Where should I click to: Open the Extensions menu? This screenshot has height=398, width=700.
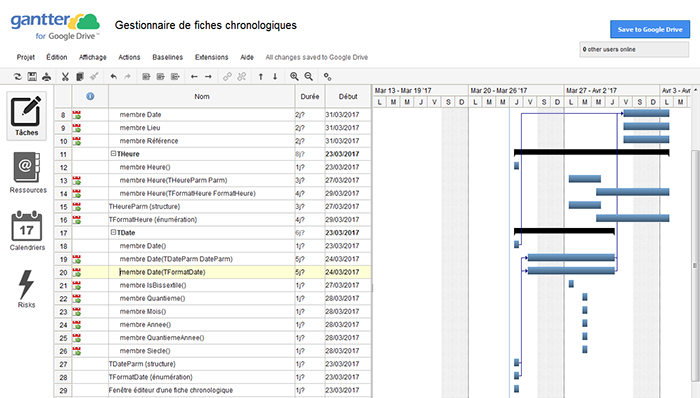211,57
